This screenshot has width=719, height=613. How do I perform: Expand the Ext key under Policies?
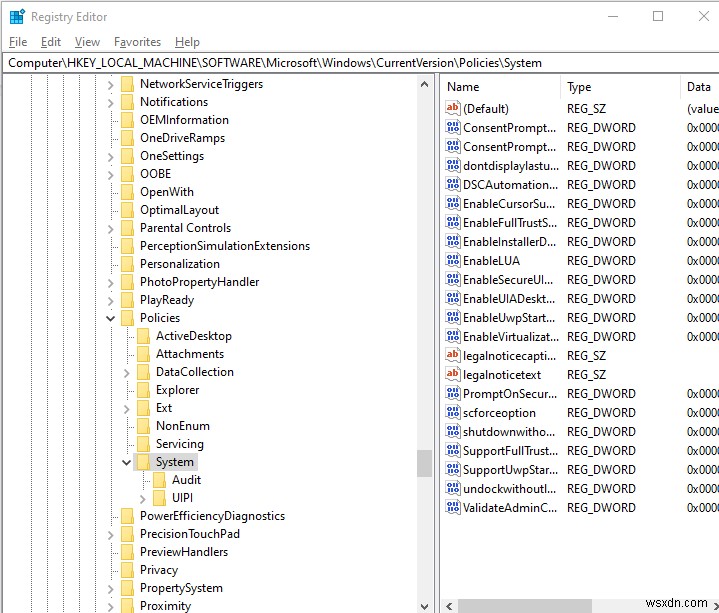click(127, 409)
